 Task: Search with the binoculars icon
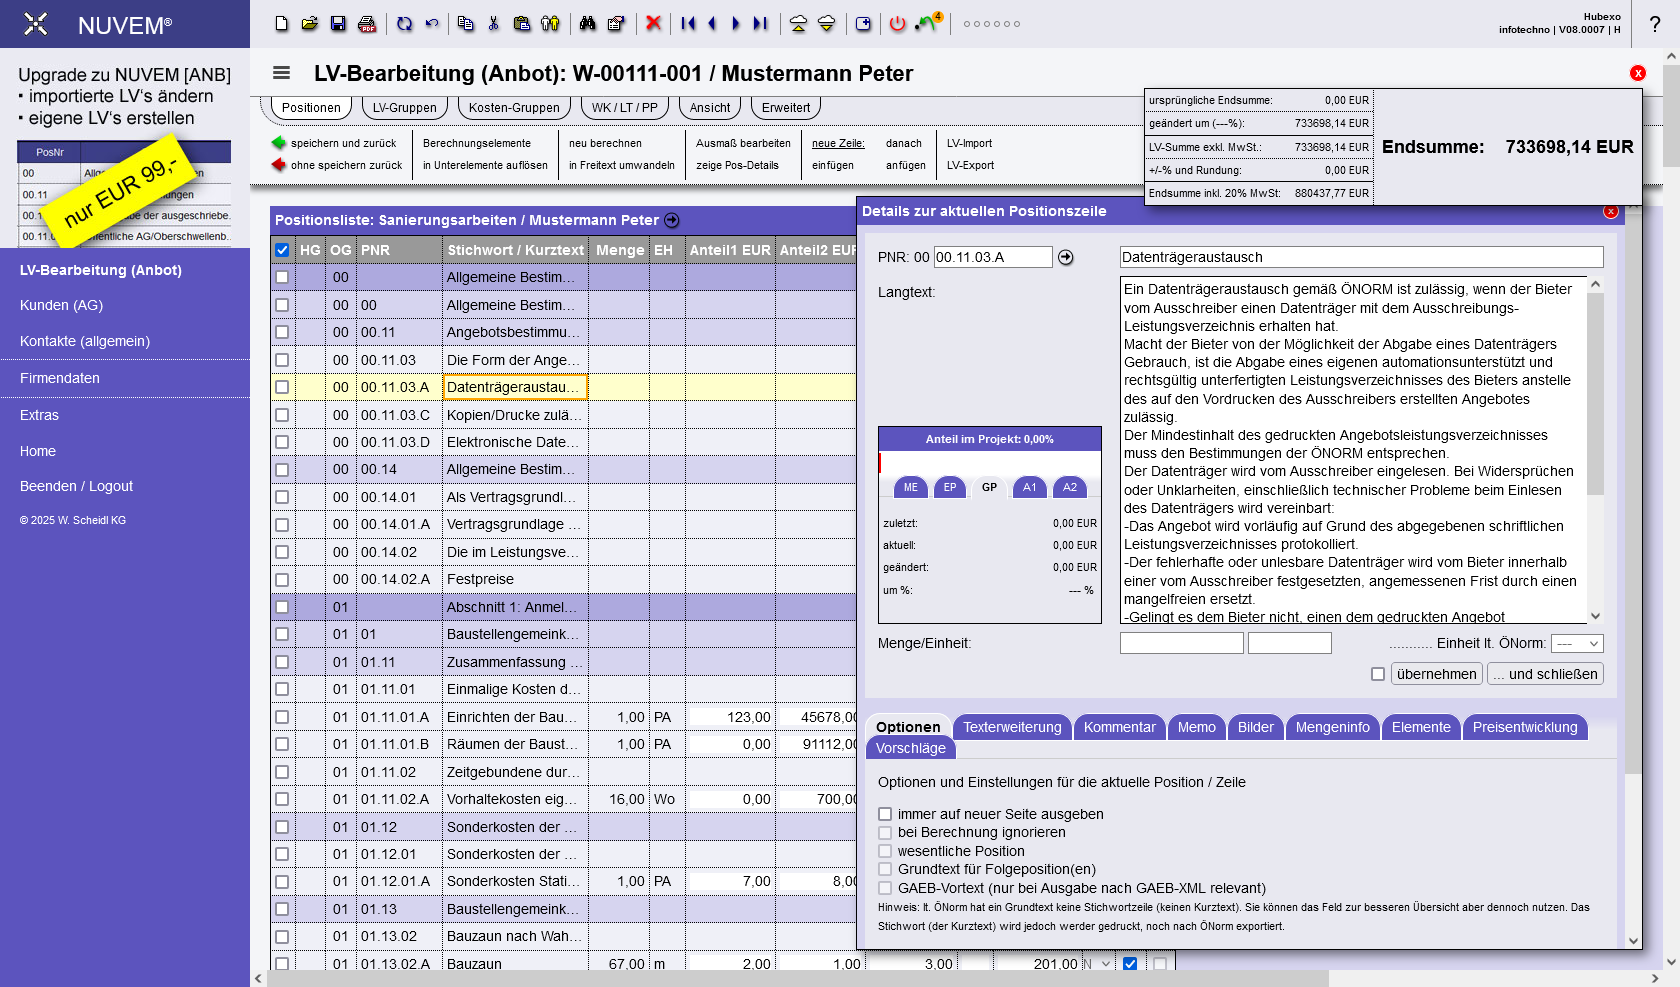coord(588,23)
